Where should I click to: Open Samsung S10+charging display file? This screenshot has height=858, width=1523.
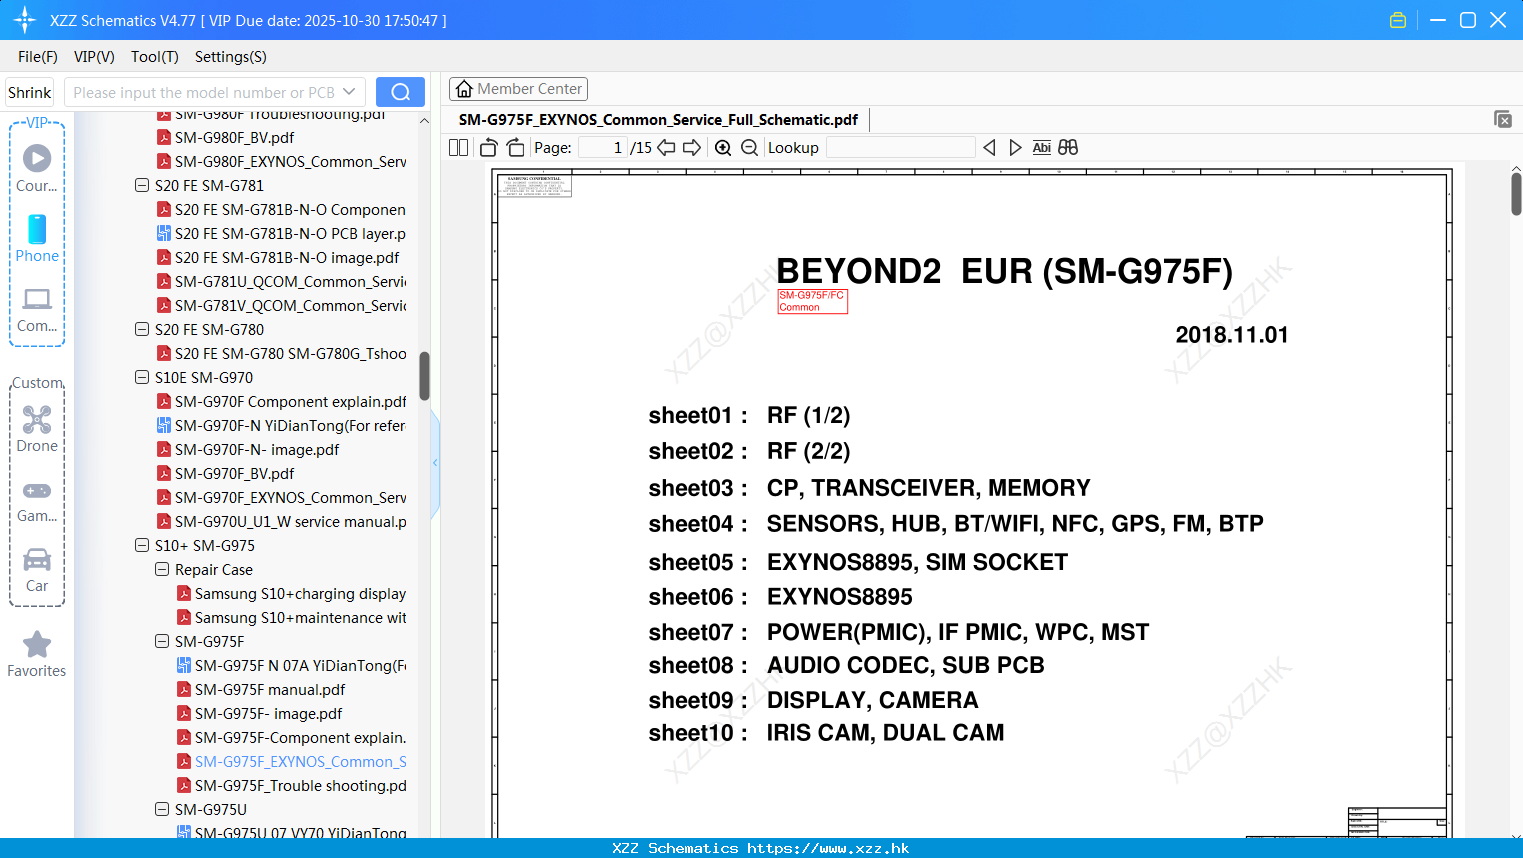pyautogui.click(x=291, y=594)
